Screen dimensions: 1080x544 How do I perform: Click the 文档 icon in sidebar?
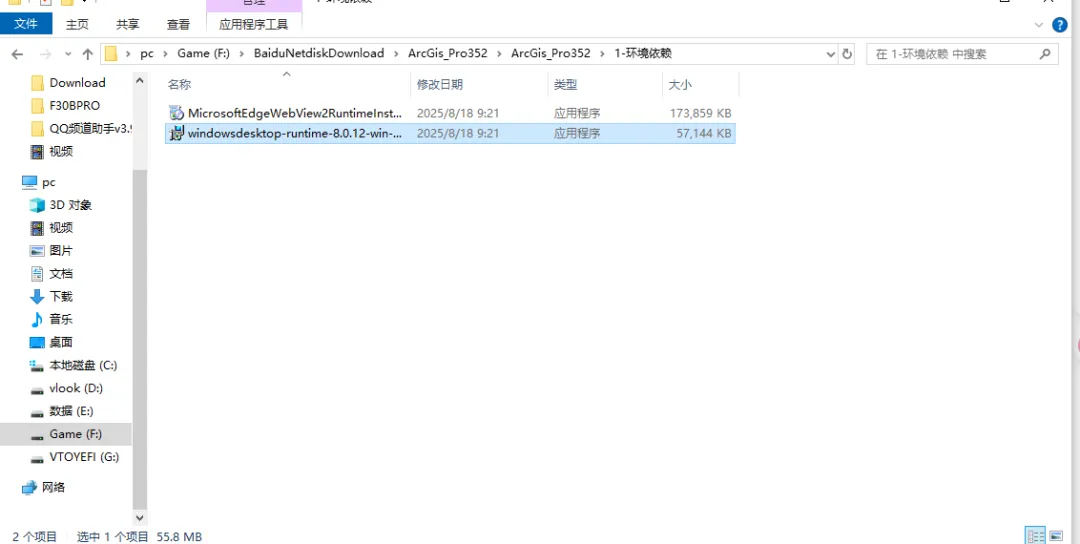pyautogui.click(x=37, y=273)
